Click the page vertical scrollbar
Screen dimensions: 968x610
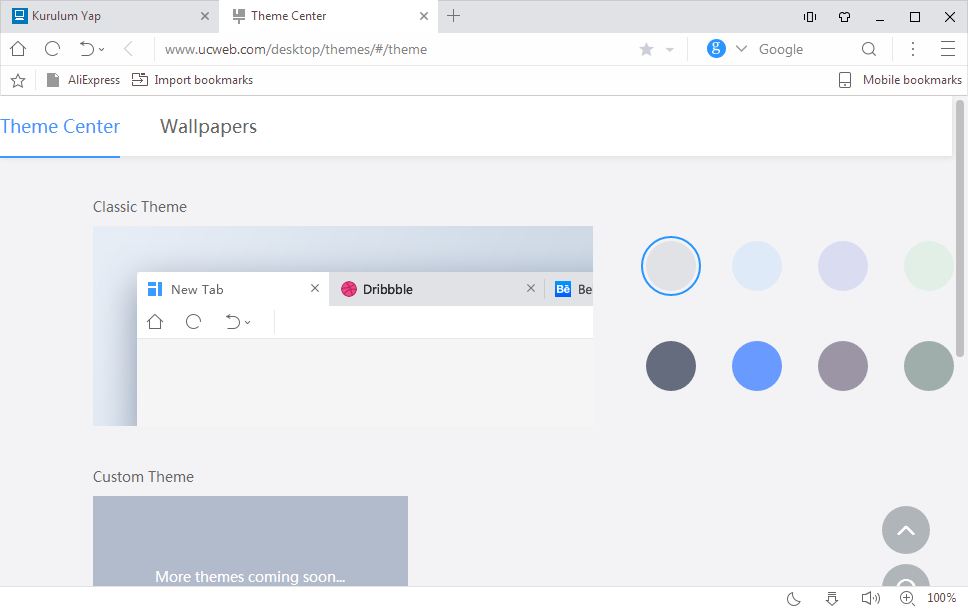point(959,228)
